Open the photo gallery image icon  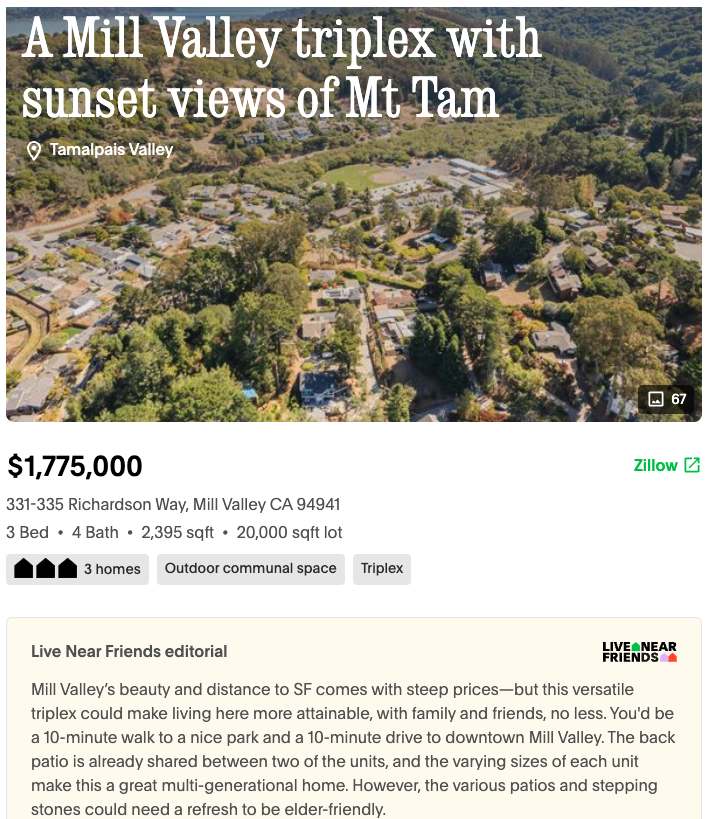656,399
